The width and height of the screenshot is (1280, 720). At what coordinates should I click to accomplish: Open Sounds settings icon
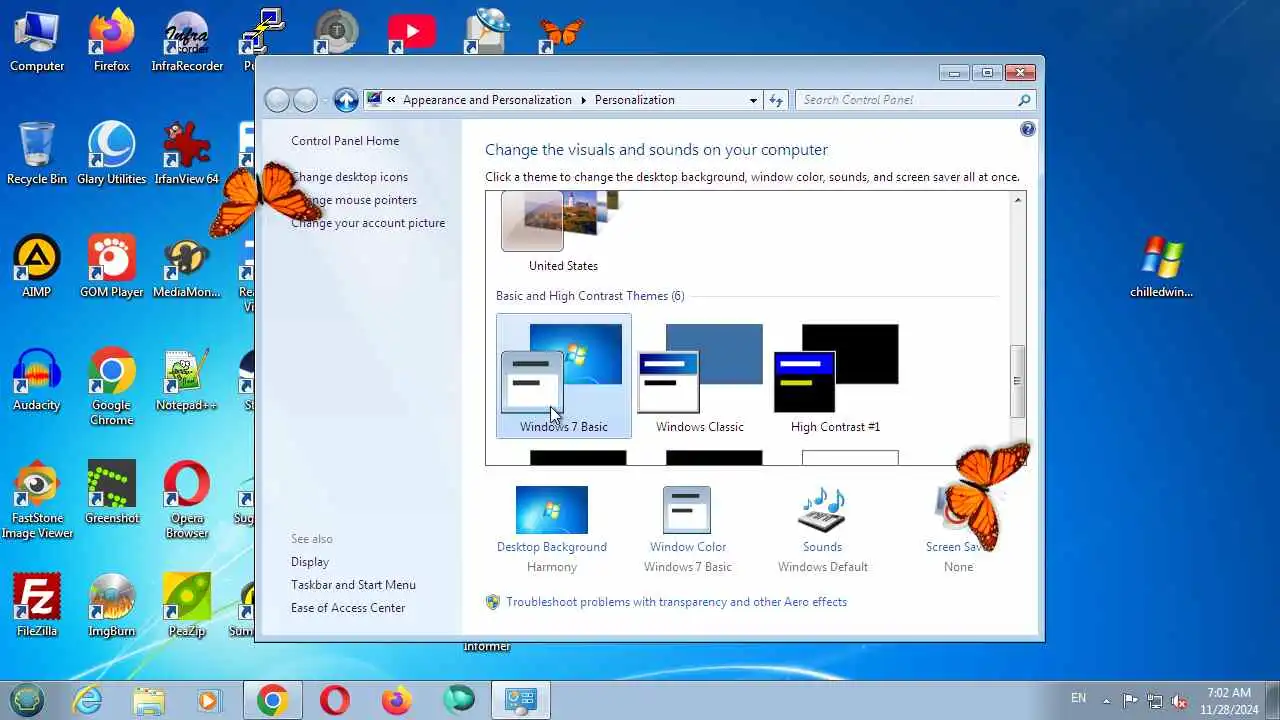tap(822, 510)
